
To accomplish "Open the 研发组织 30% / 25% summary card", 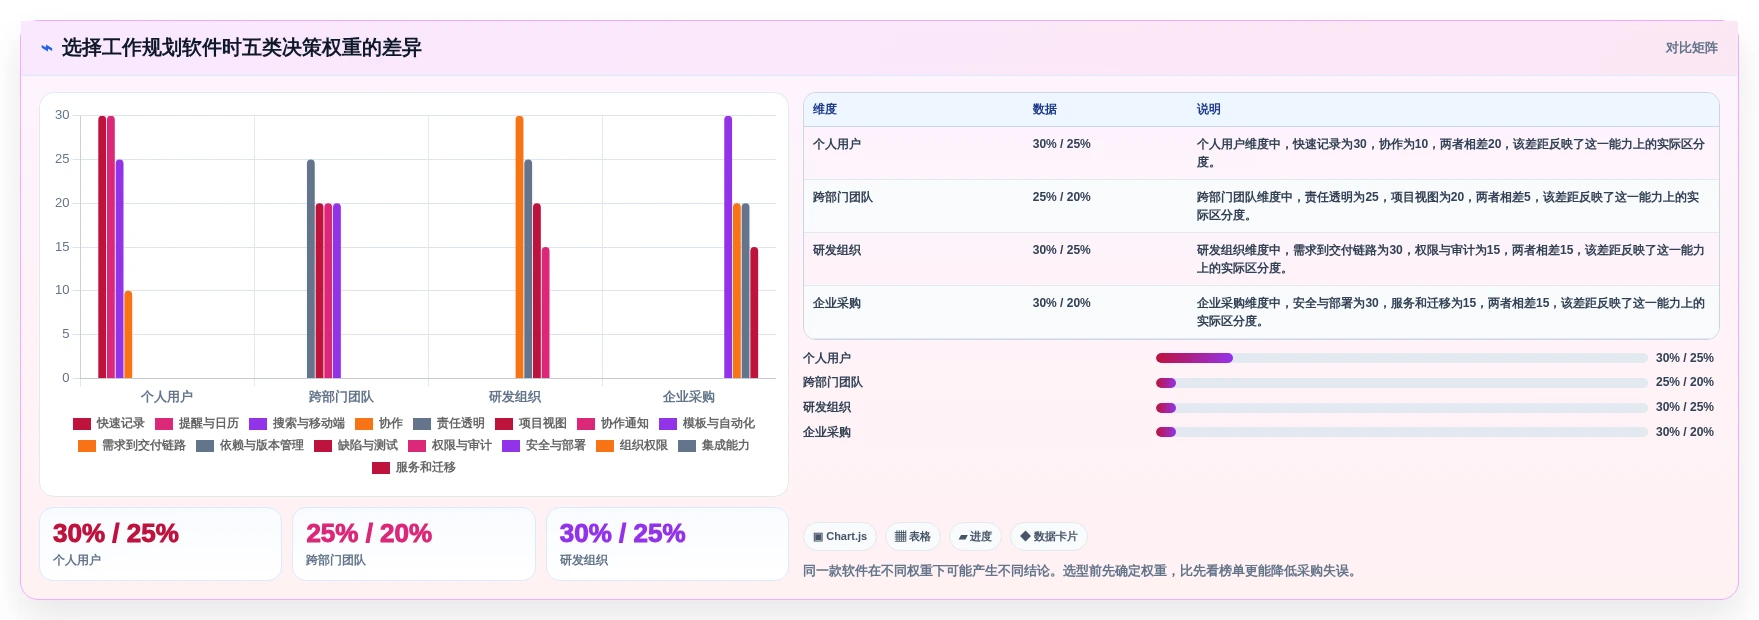I will point(667,544).
